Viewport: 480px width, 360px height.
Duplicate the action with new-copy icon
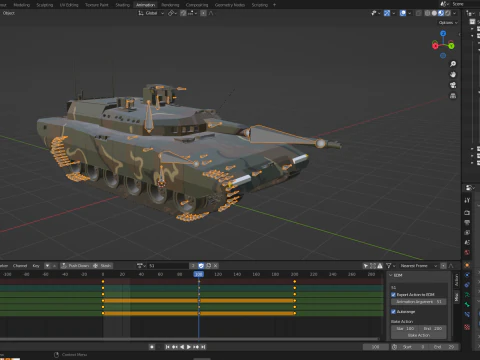click(209, 266)
